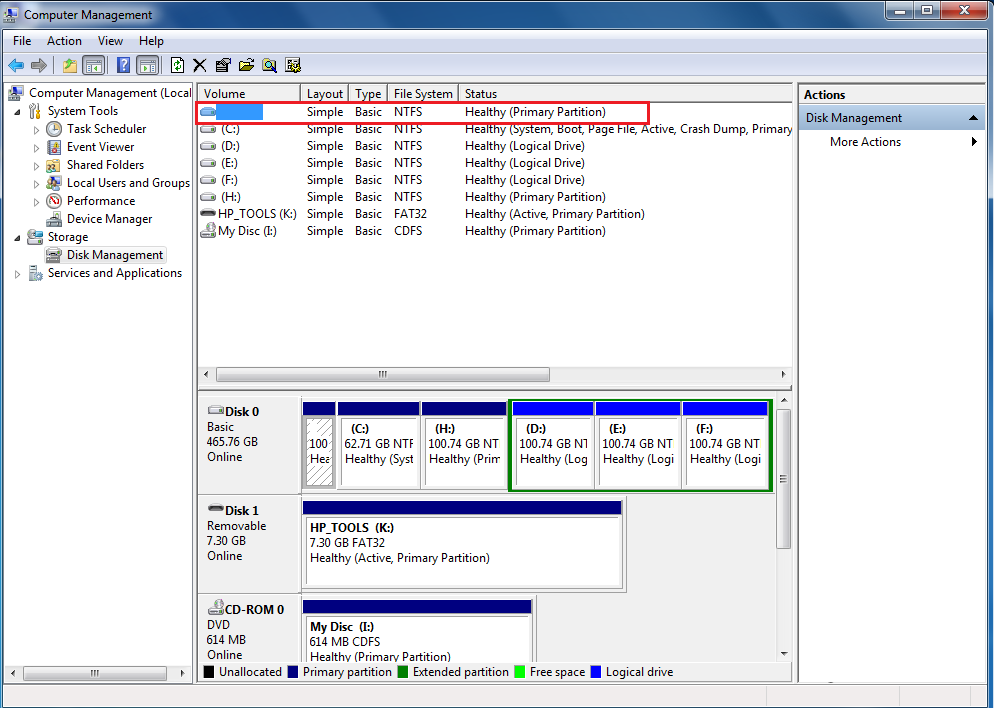Click the Refresh icon in the toolbar
Image resolution: width=994 pixels, height=708 pixels.
pos(177,65)
